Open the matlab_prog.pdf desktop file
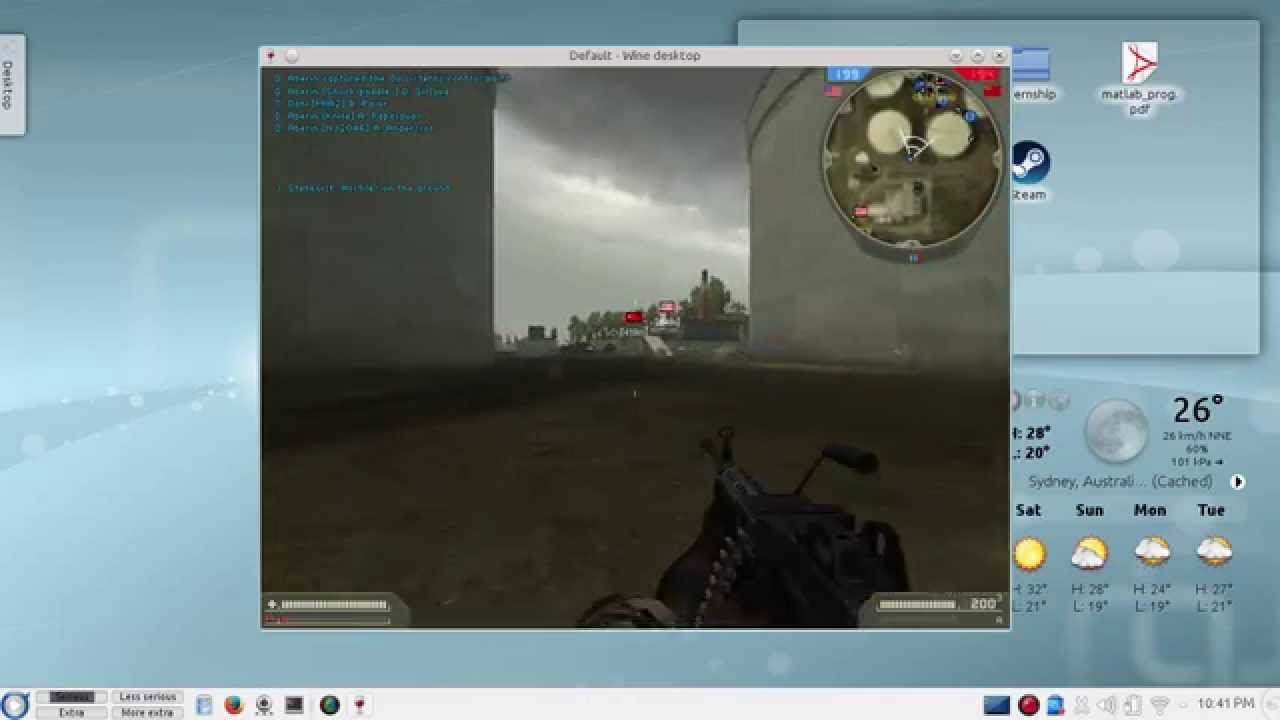Image resolution: width=1280 pixels, height=720 pixels. (1139, 78)
